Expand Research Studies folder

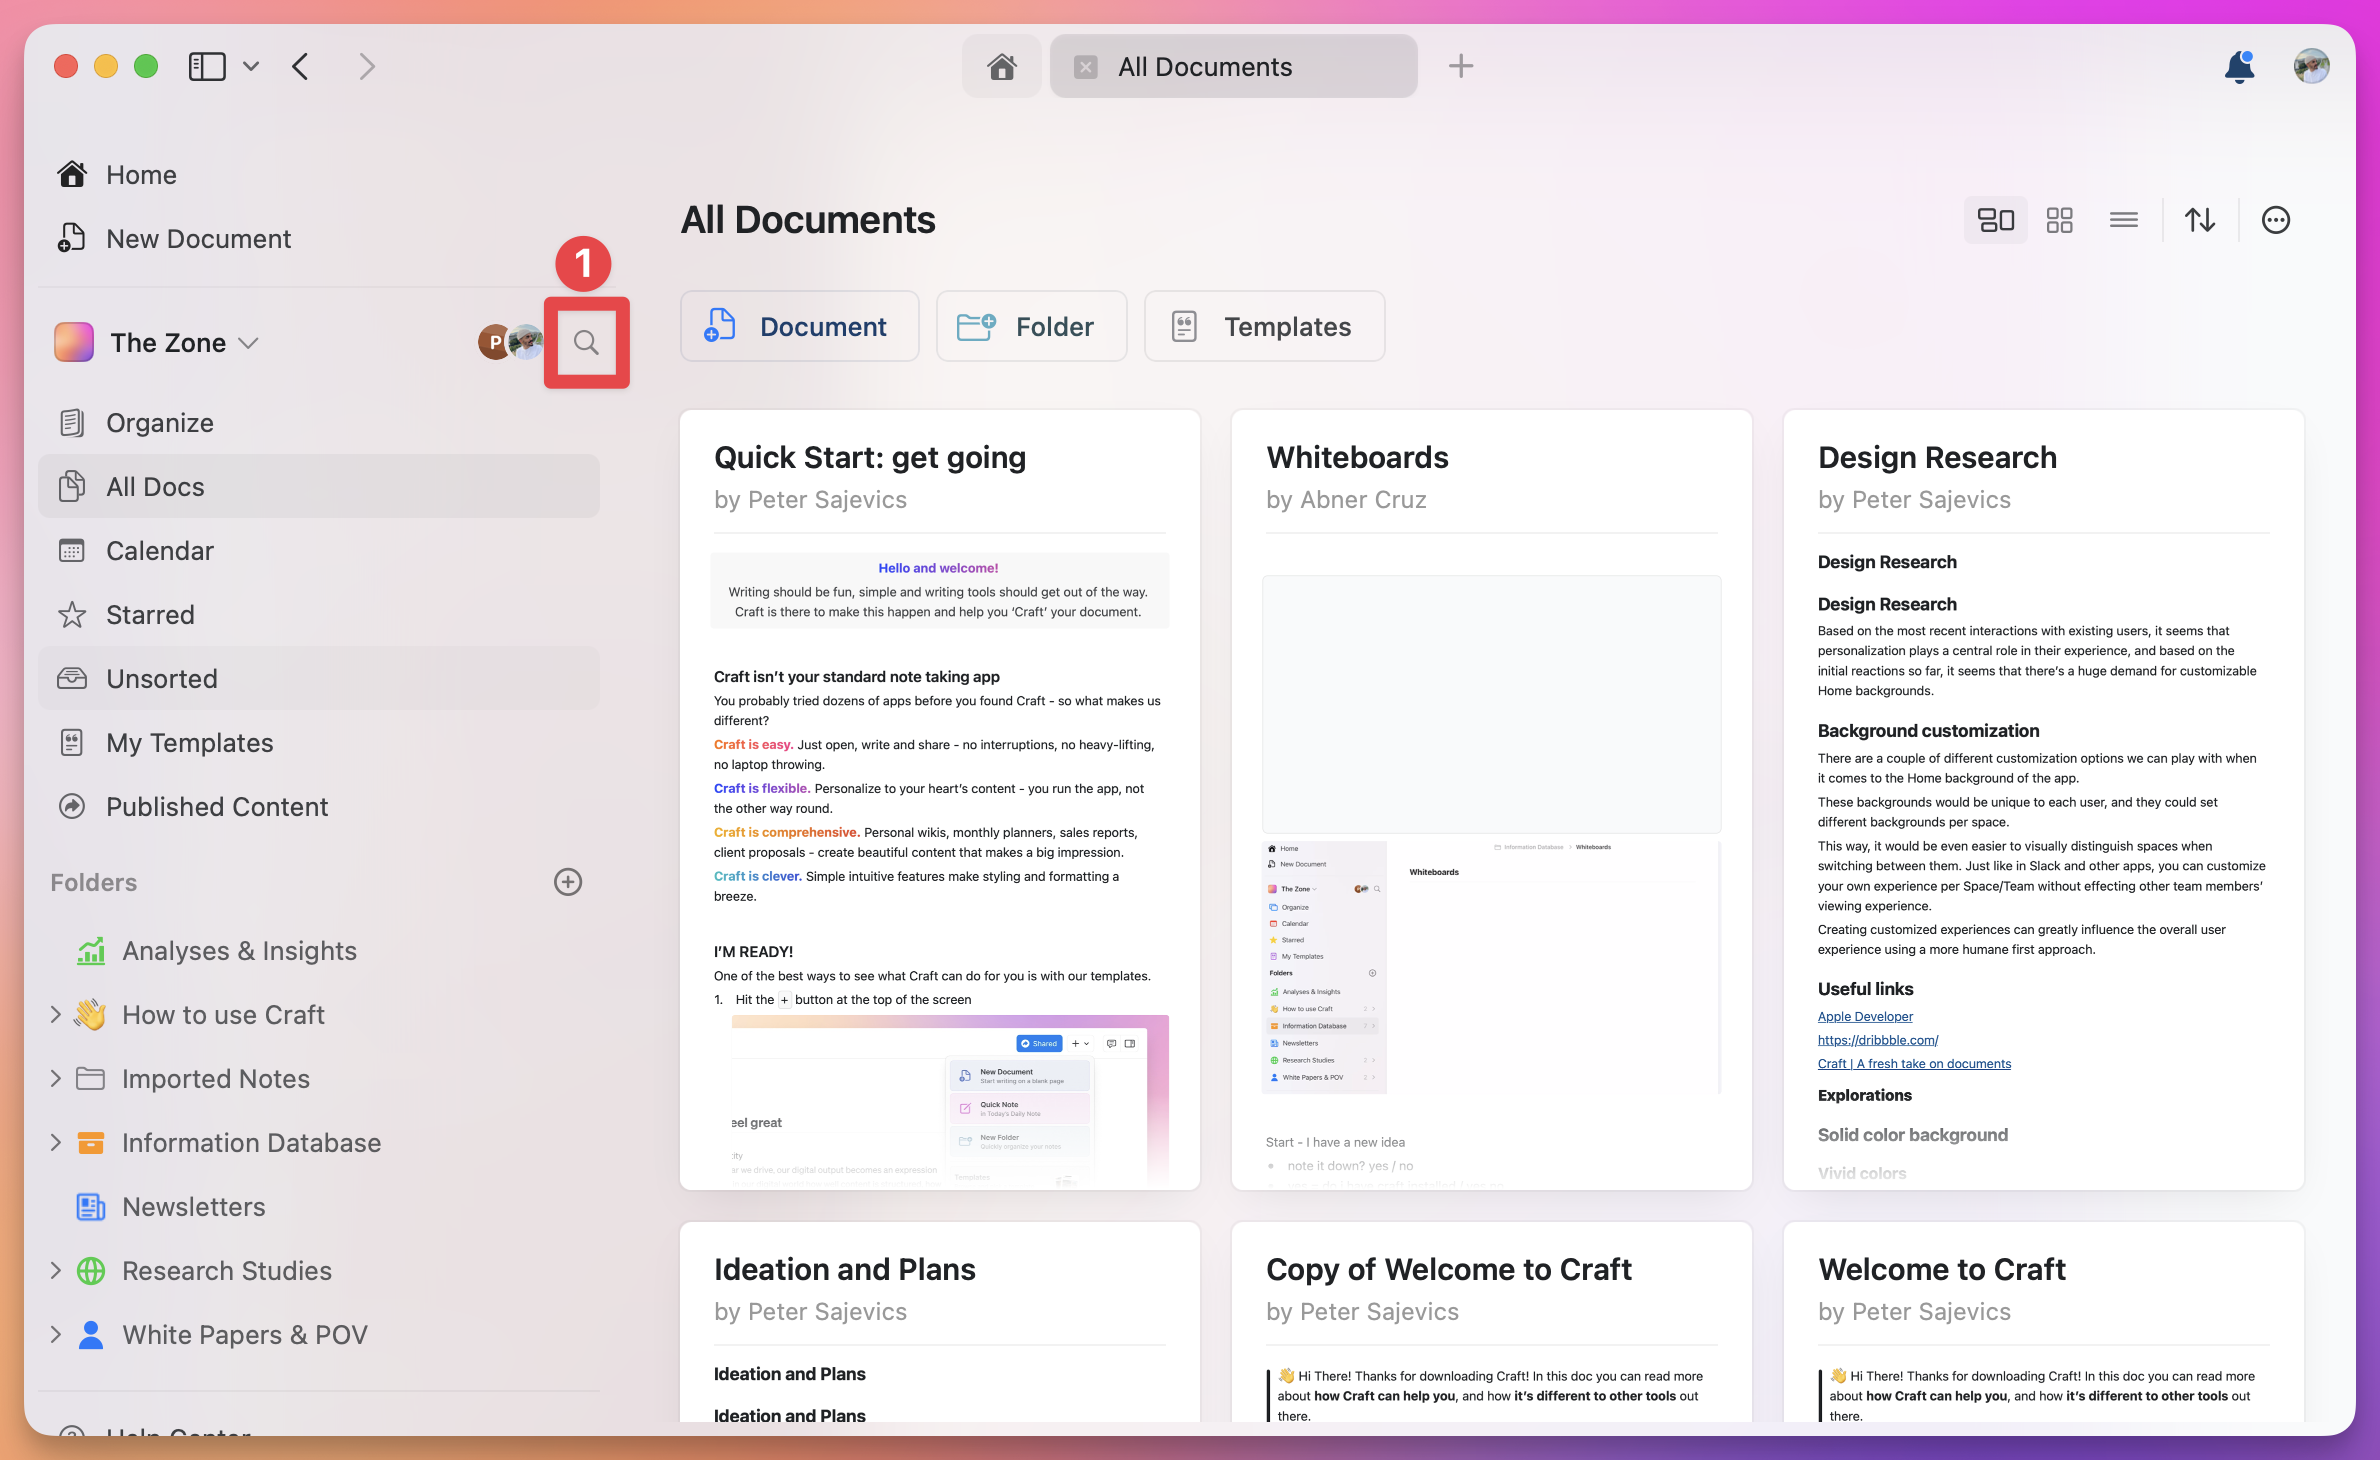(56, 1270)
